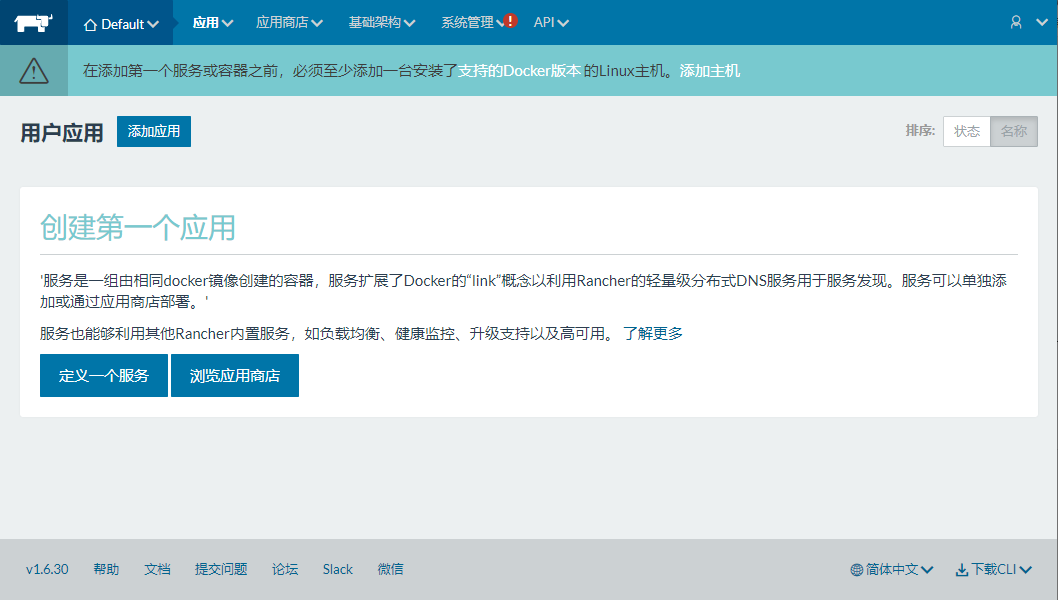Click the 创建第一个应用 heading
The width and height of the screenshot is (1058, 600).
[138, 227]
